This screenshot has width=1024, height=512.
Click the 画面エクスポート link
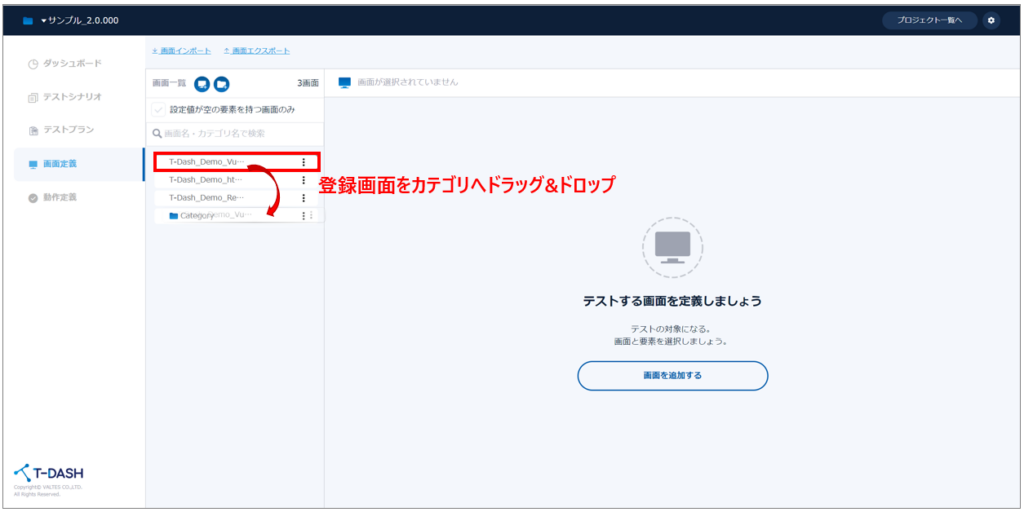pos(259,51)
